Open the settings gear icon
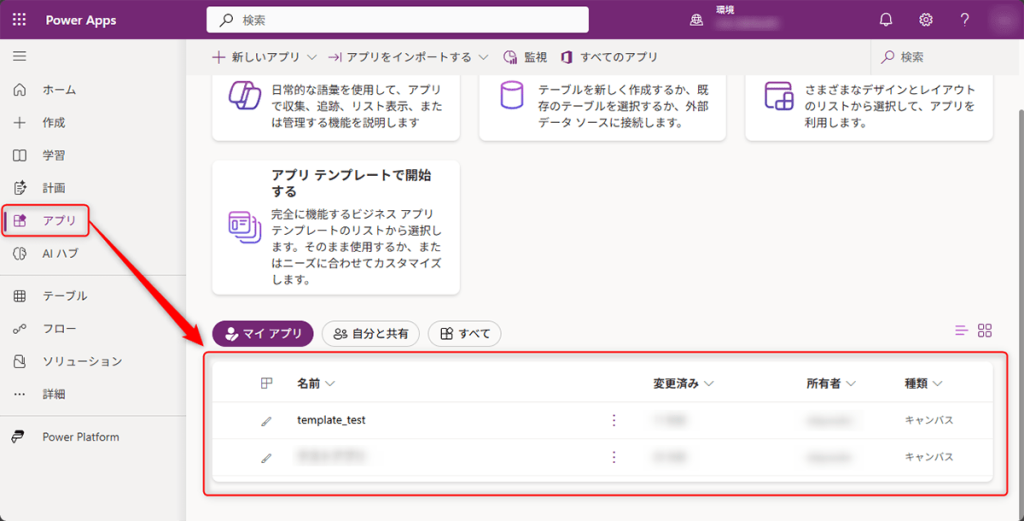Screen dimensions: 1024x521 (925, 20)
